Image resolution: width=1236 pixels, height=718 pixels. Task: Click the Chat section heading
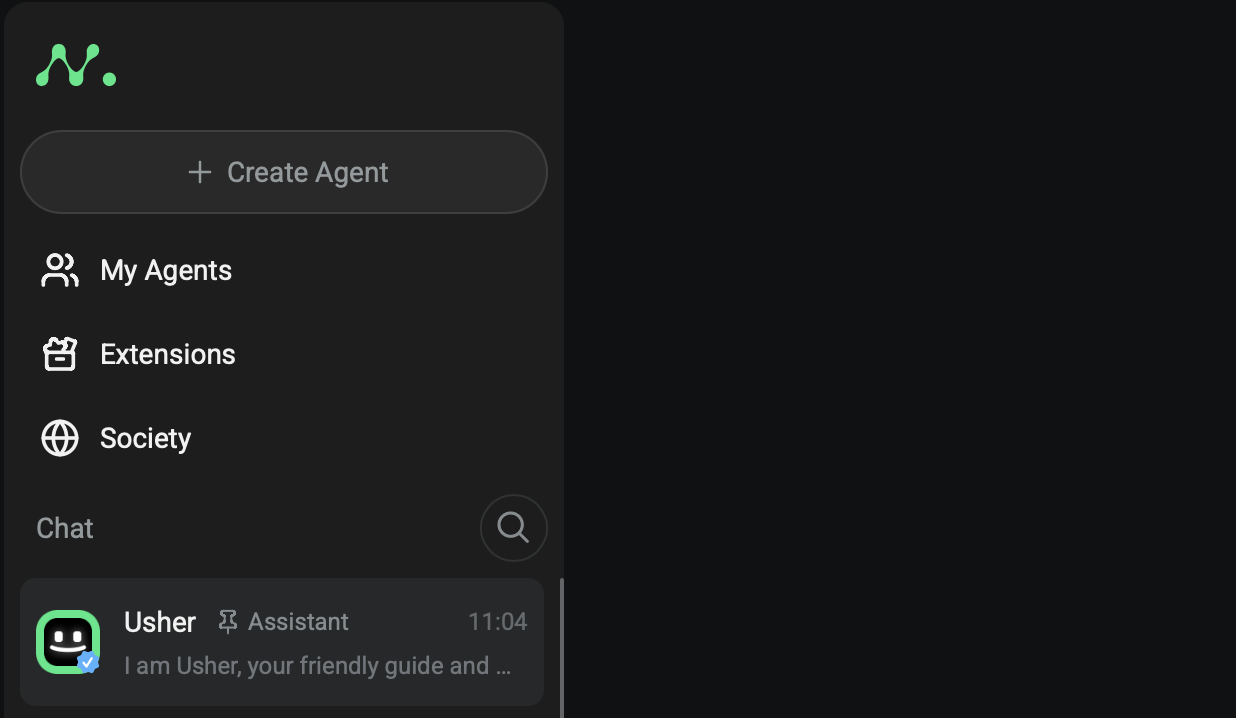[x=65, y=528]
